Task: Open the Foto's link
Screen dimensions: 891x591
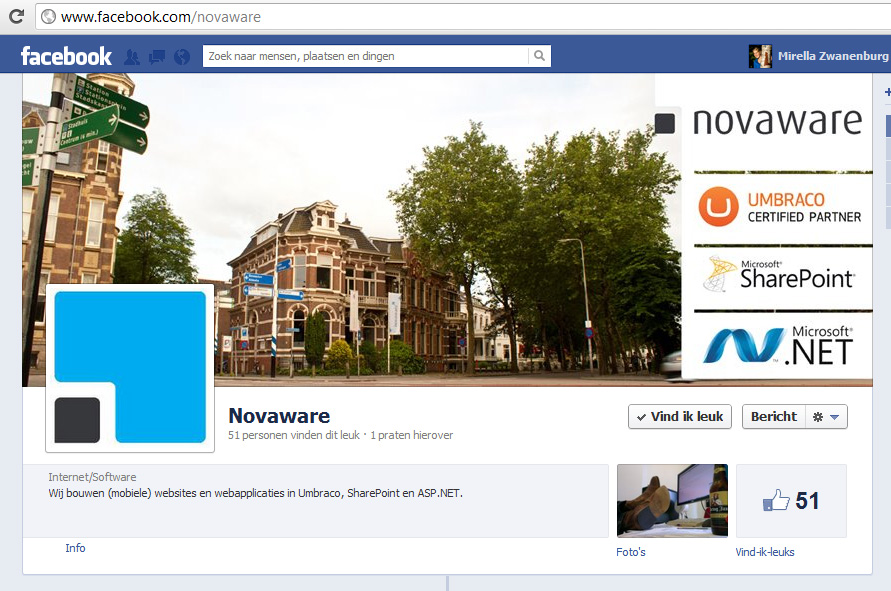Action: [631, 552]
